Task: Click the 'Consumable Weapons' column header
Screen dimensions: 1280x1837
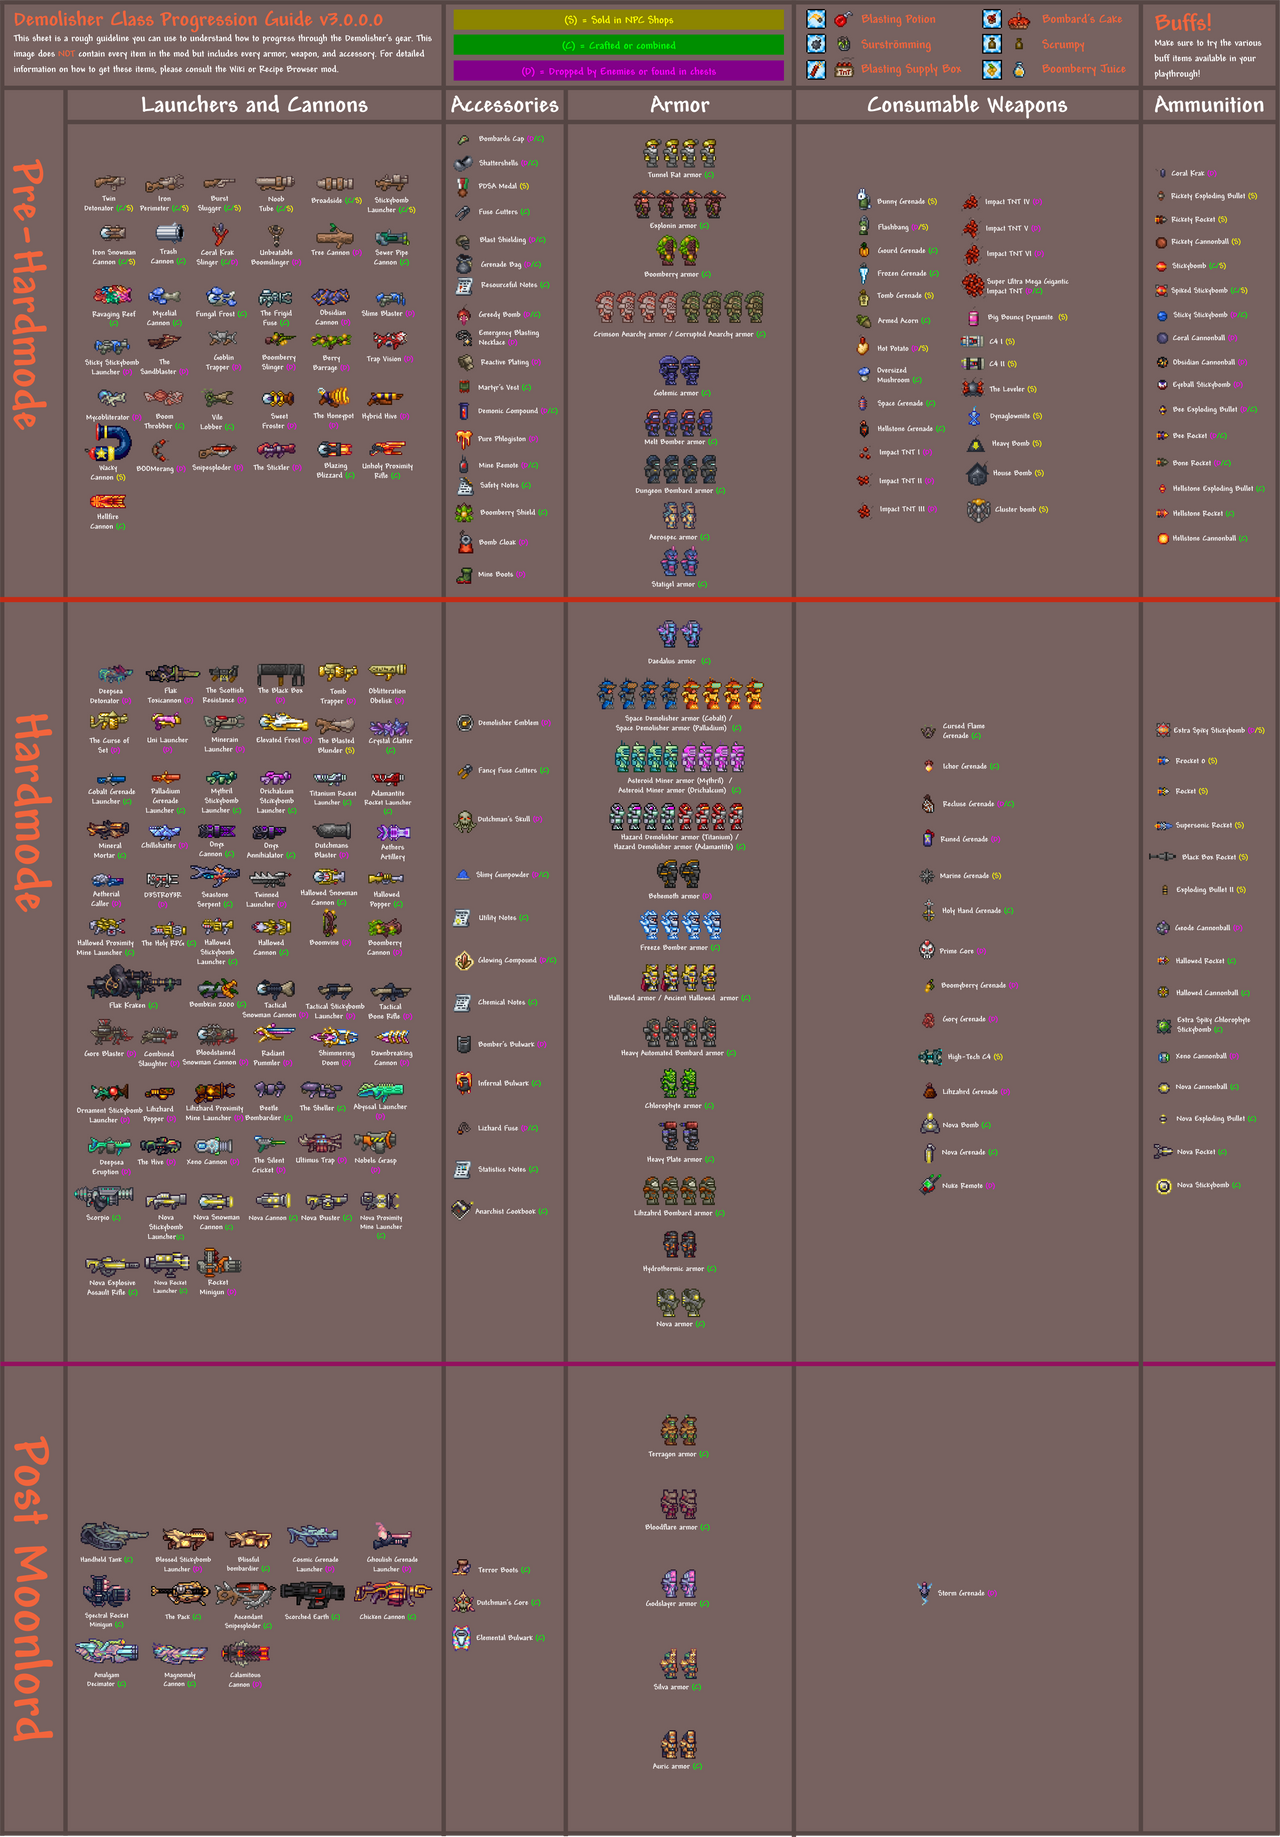Action: pyautogui.click(x=967, y=105)
